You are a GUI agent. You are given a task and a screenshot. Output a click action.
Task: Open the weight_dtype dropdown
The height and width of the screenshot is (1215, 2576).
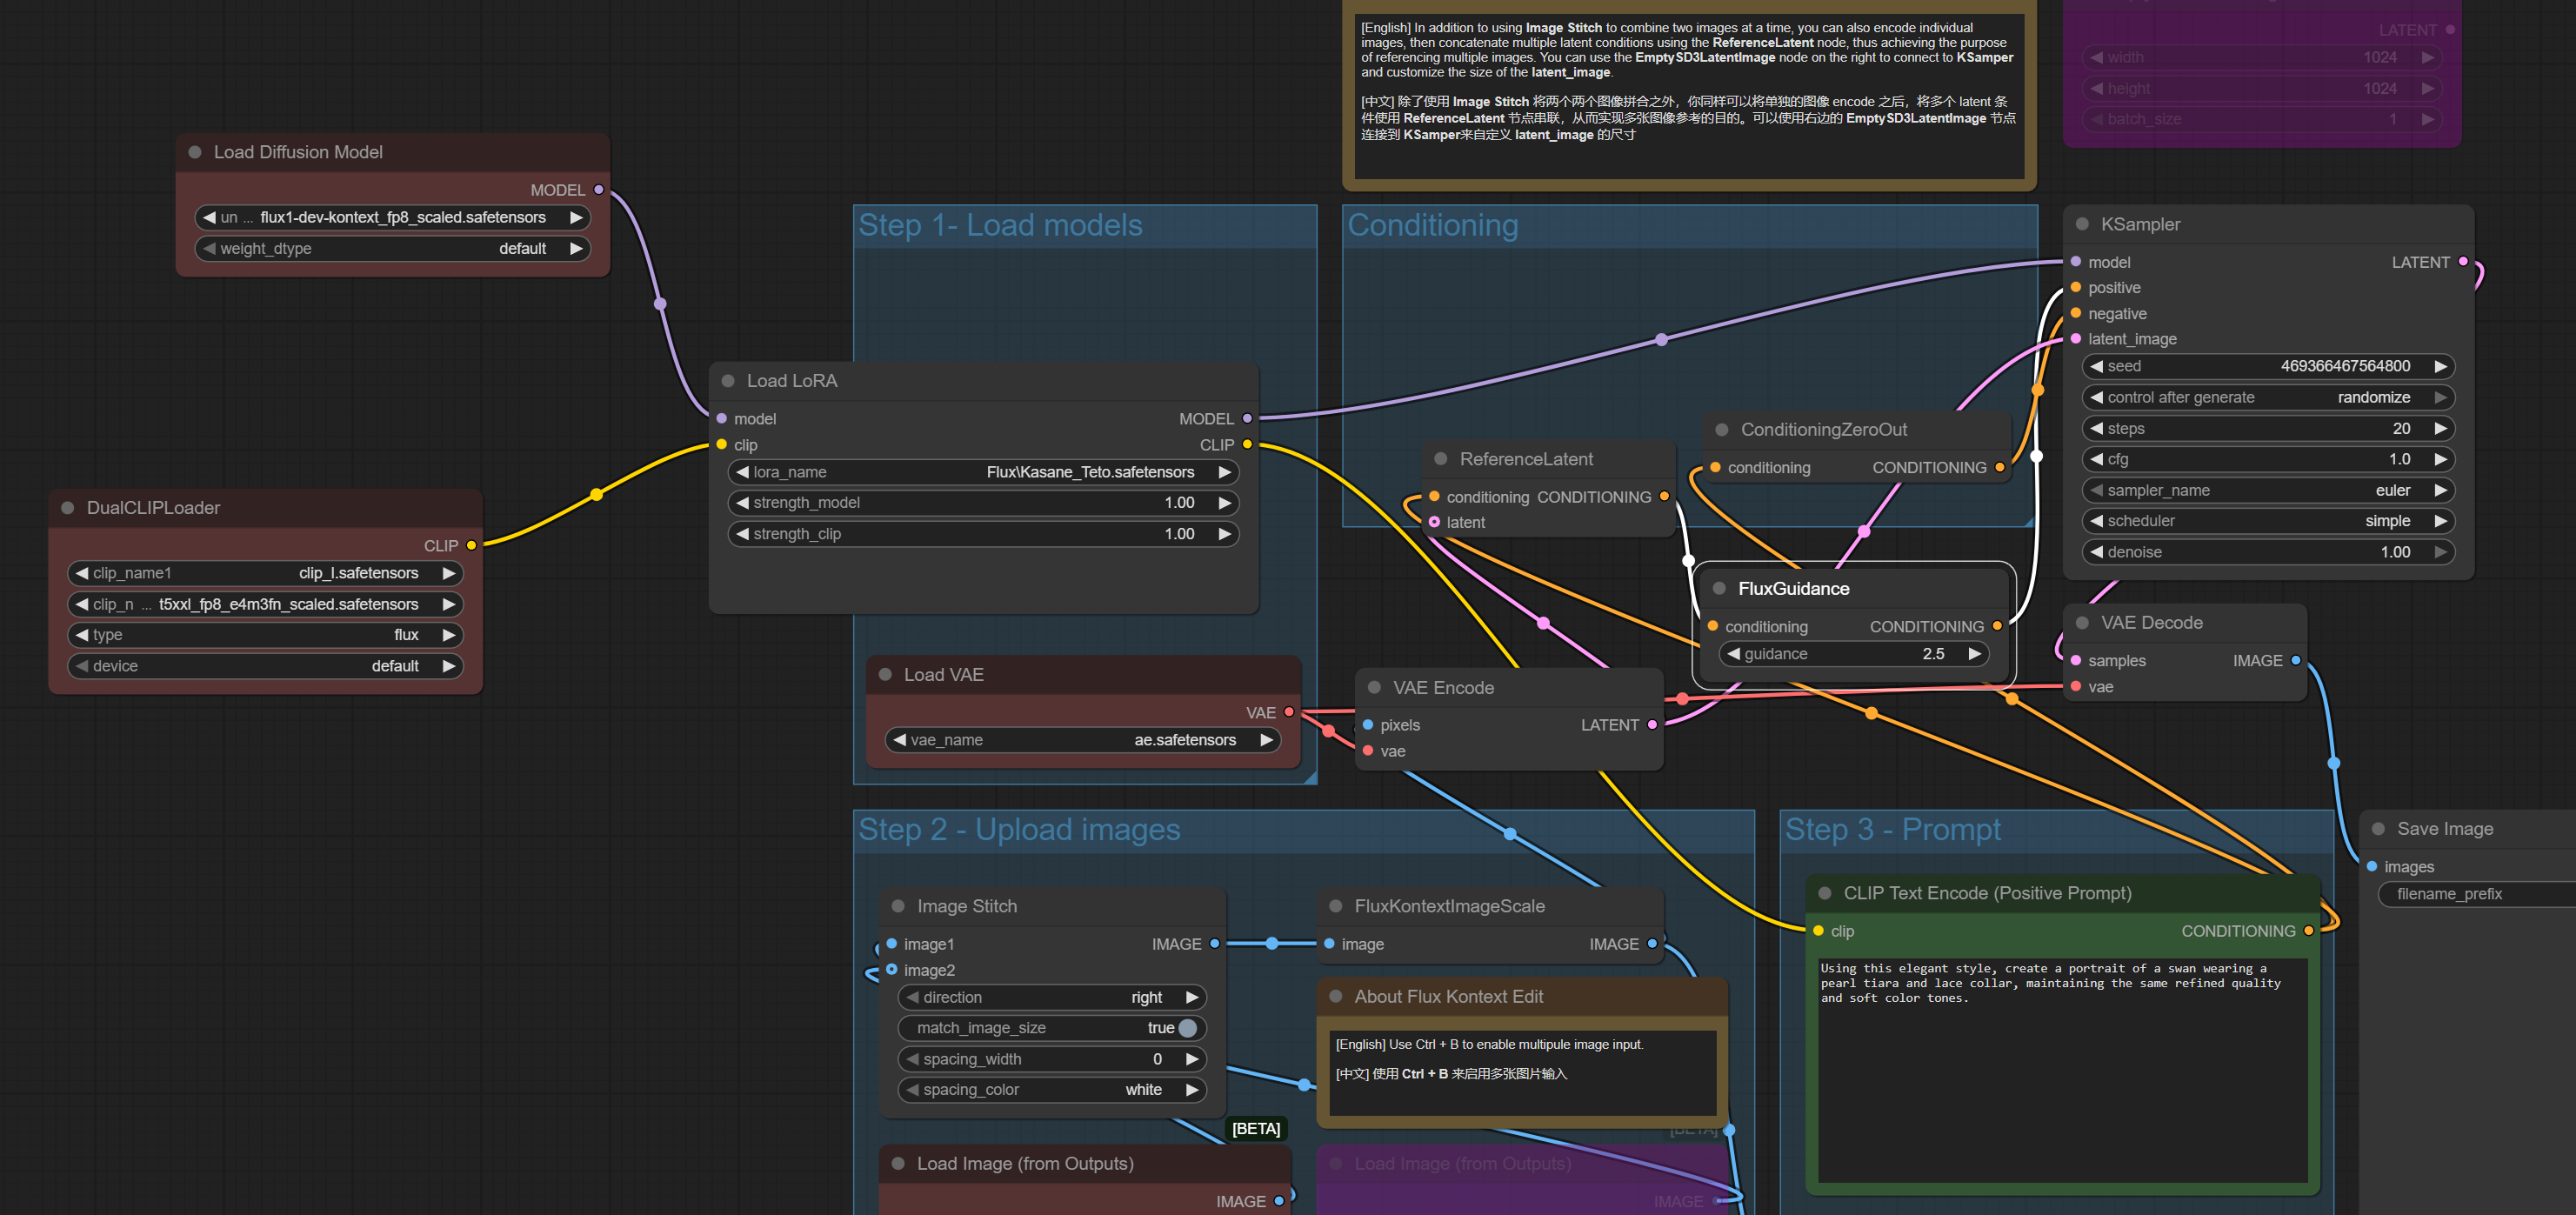[x=392, y=249]
